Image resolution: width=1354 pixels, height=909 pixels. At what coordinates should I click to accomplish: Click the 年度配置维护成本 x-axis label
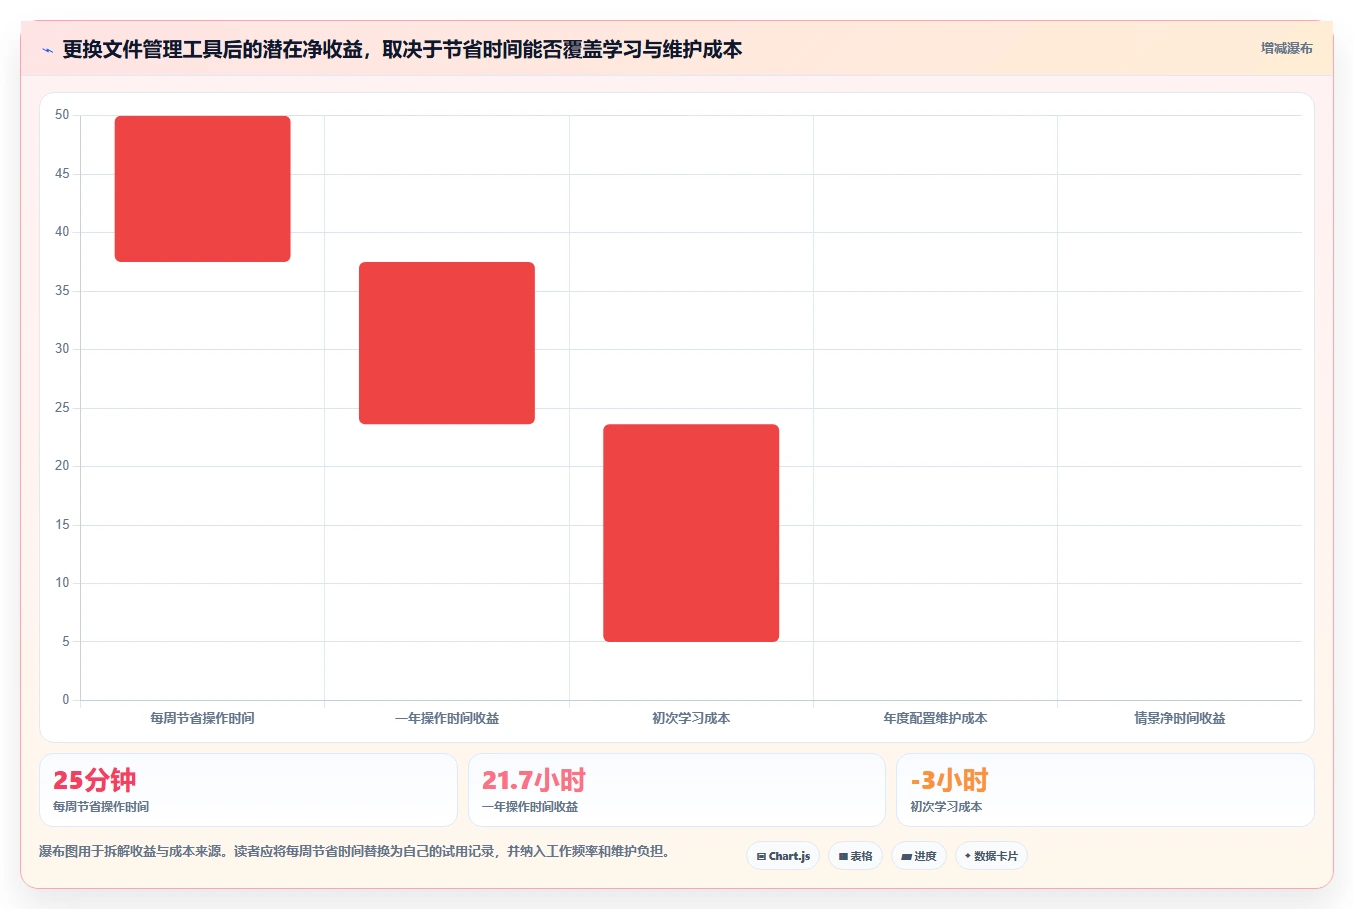935,718
